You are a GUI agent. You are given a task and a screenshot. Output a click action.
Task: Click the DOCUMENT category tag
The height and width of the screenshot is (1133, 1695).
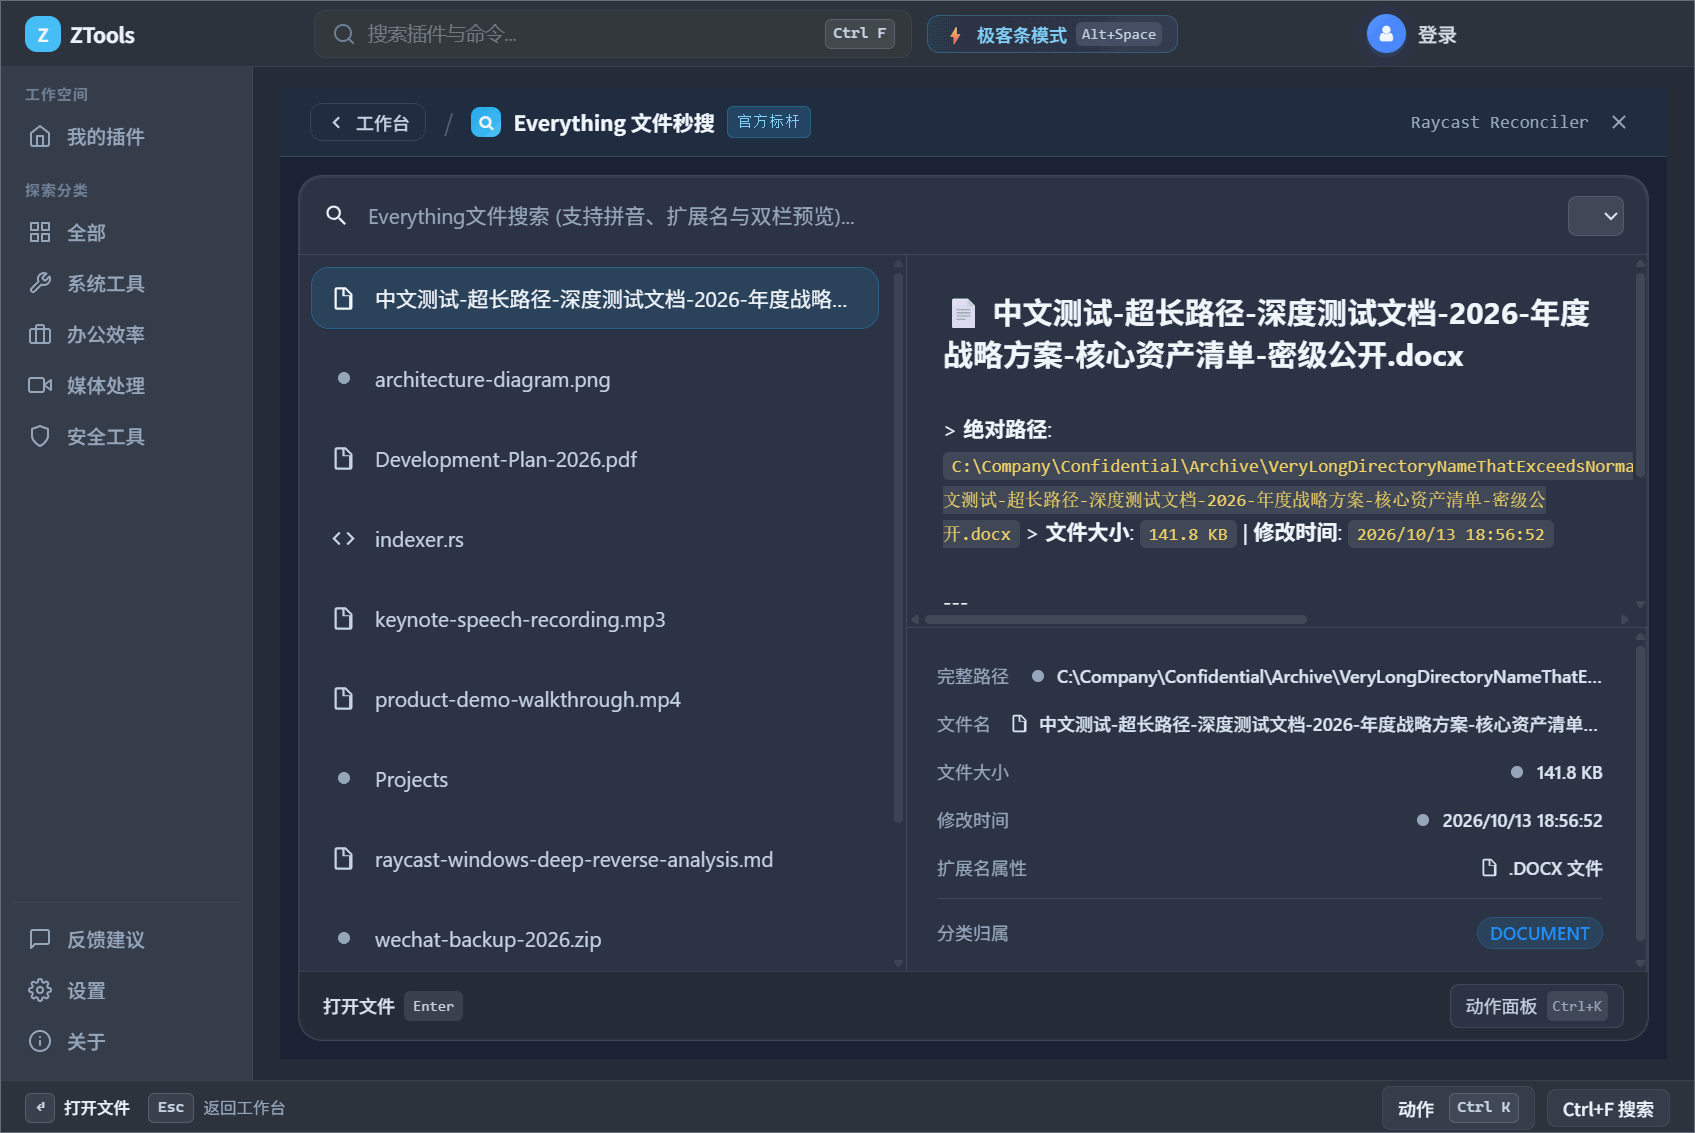pos(1540,933)
